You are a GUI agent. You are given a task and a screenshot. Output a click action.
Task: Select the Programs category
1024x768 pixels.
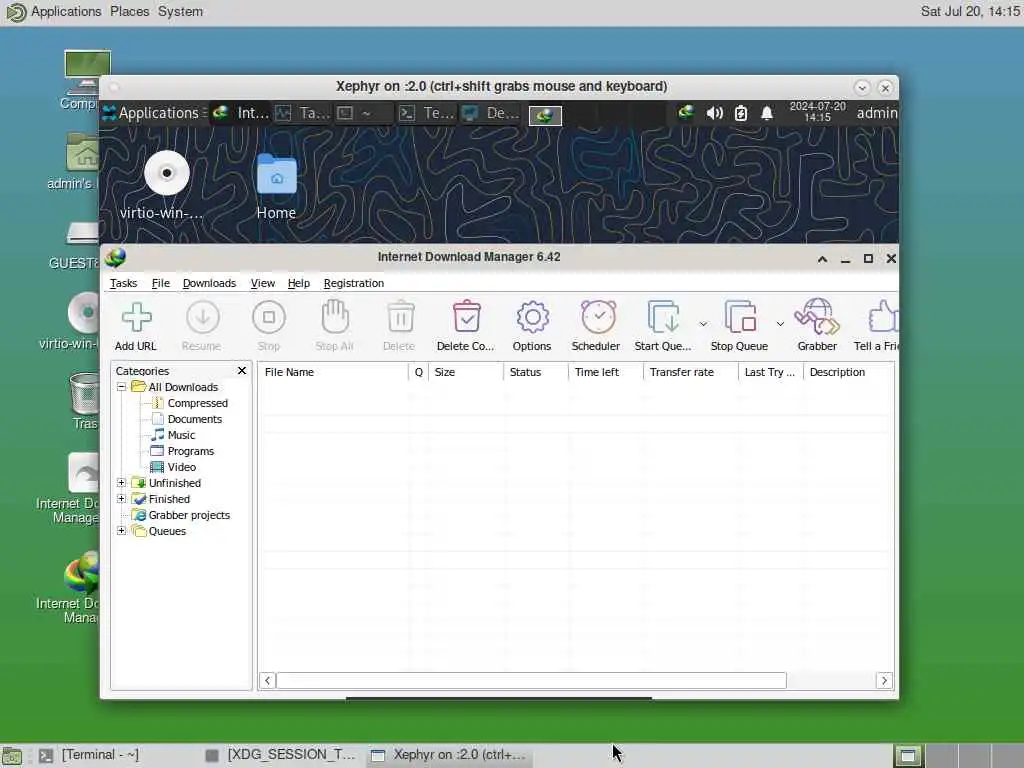pos(191,451)
